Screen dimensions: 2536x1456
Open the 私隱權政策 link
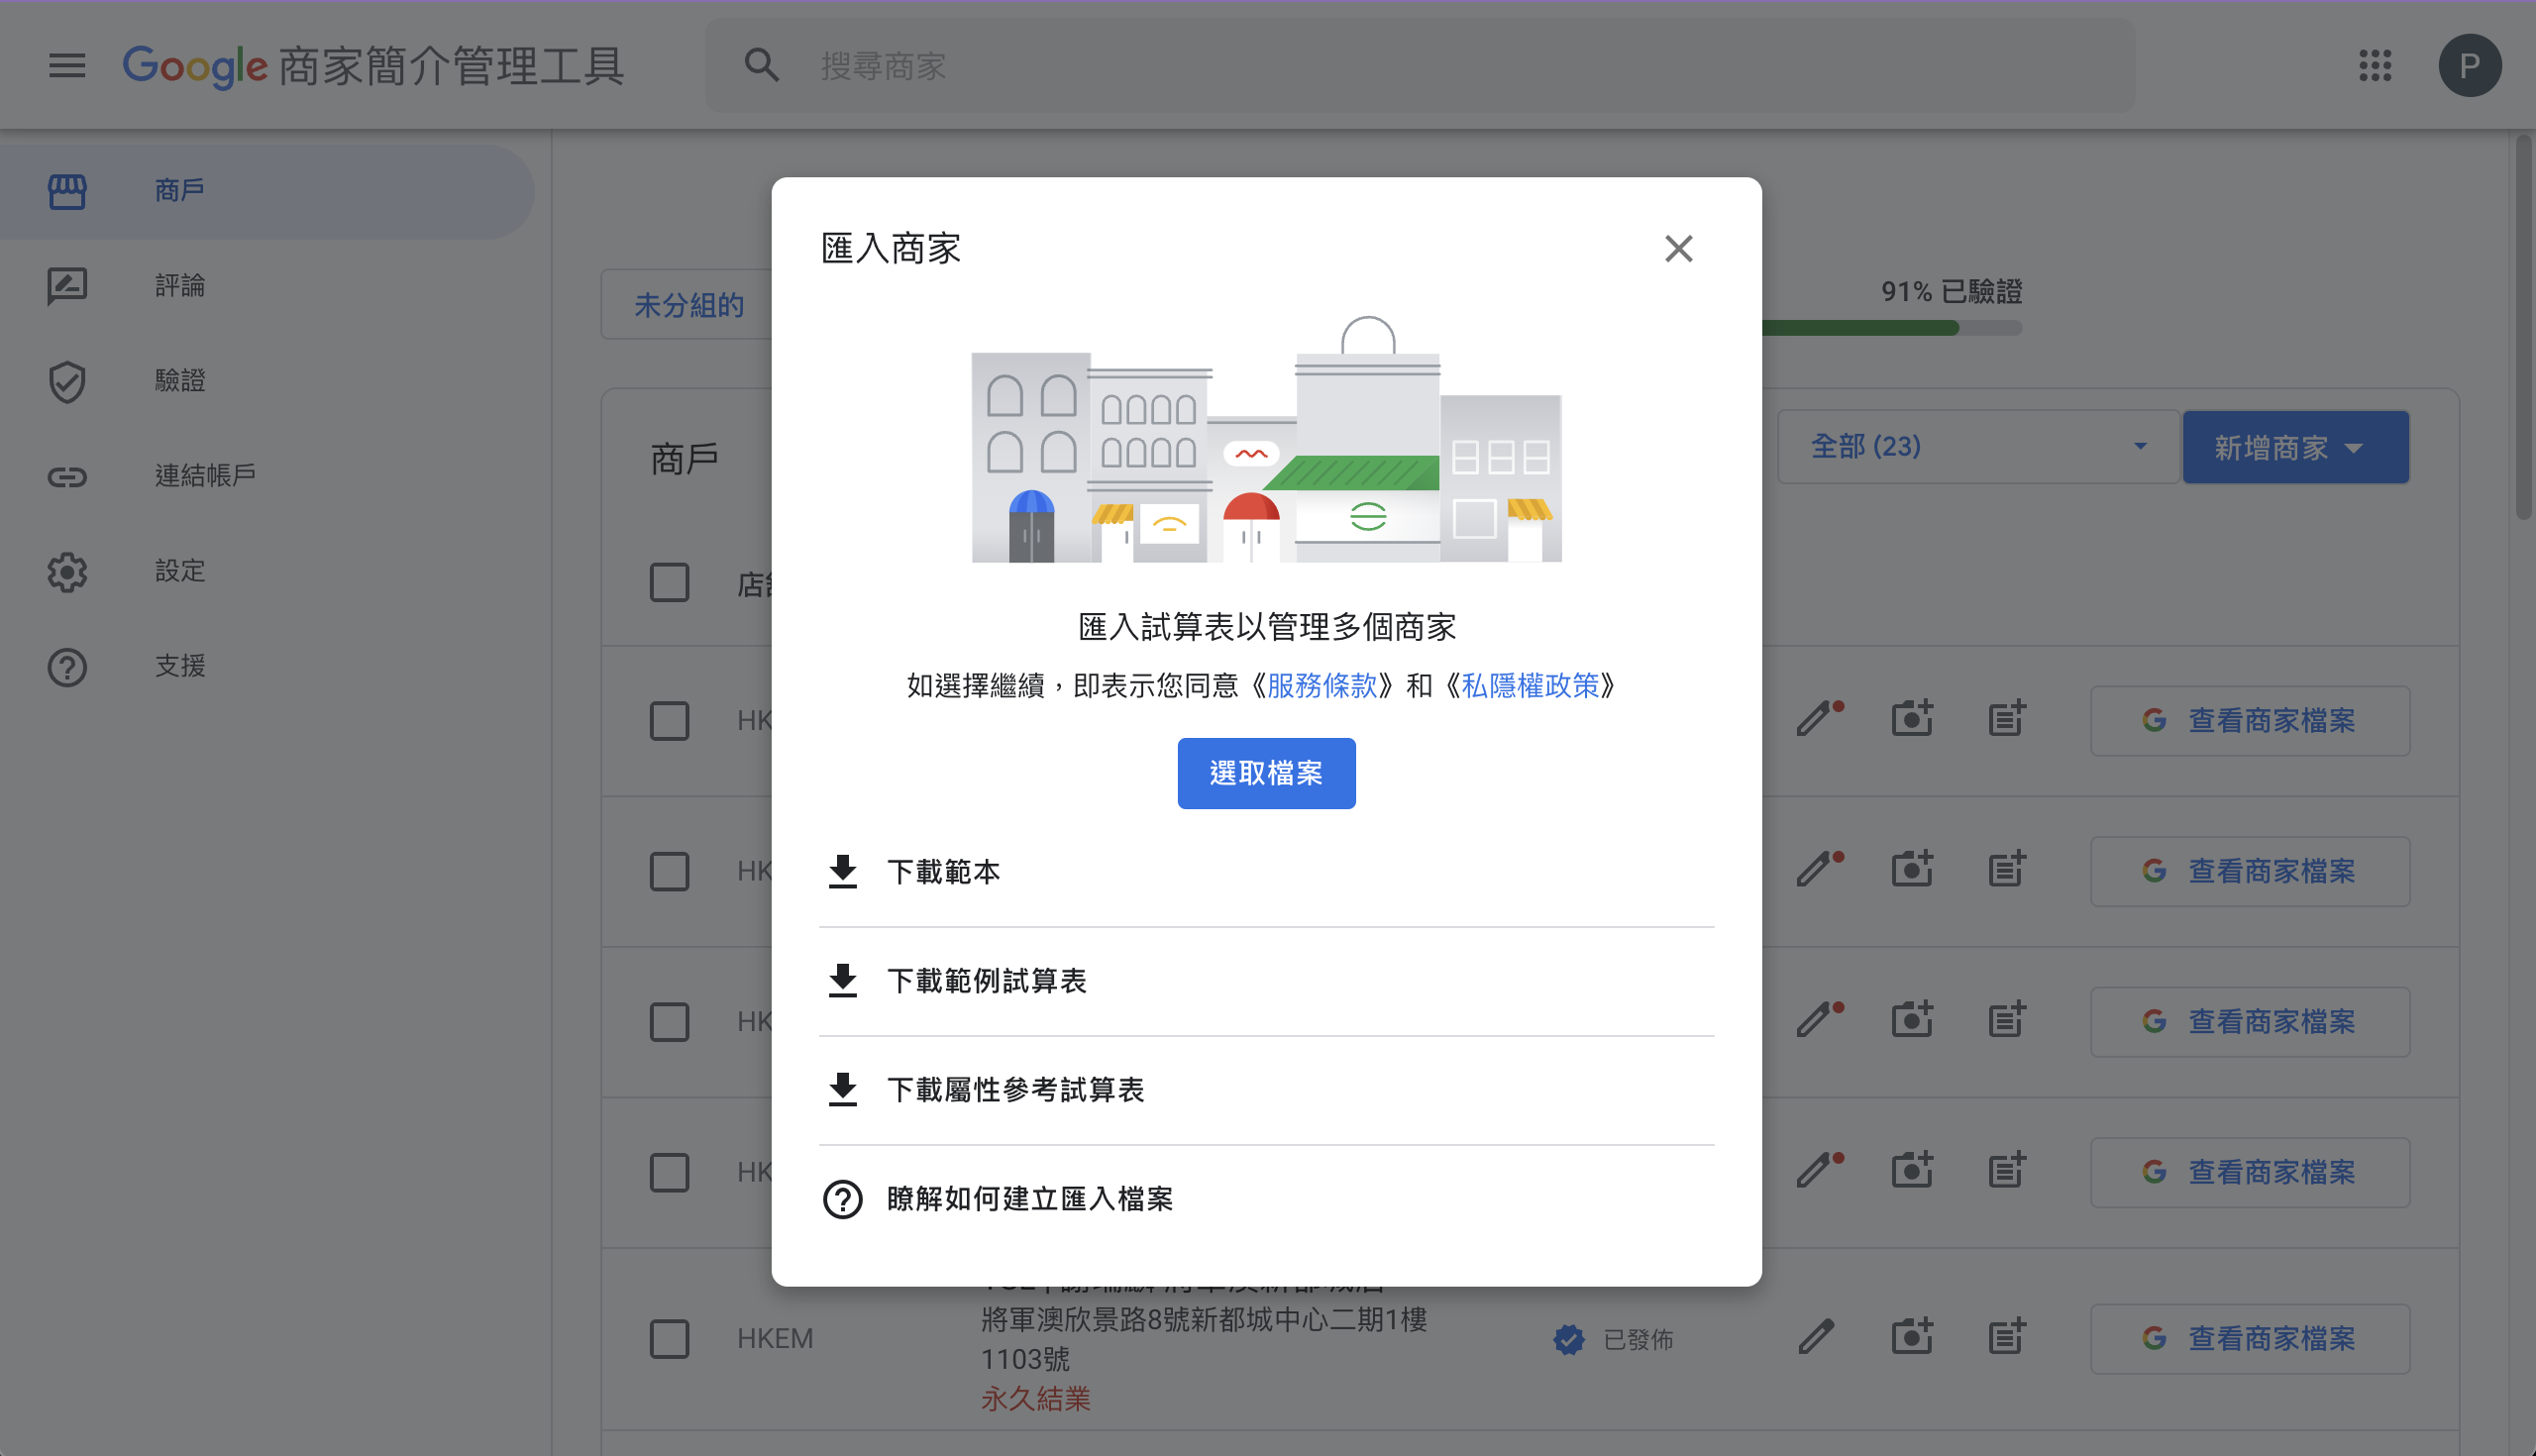click(1530, 686)
